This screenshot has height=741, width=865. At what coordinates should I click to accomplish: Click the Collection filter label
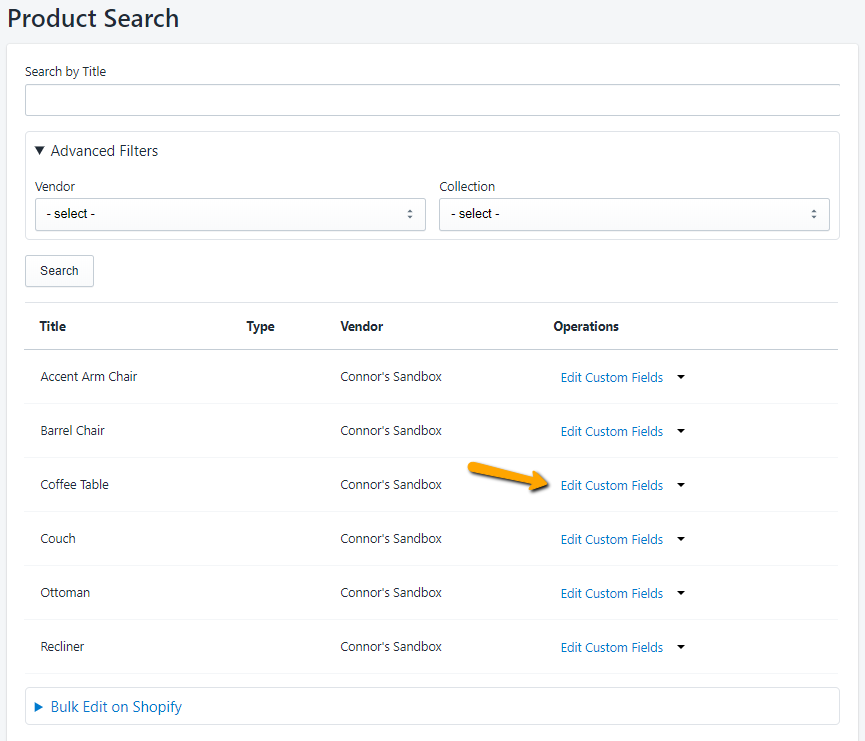[467, 186]
